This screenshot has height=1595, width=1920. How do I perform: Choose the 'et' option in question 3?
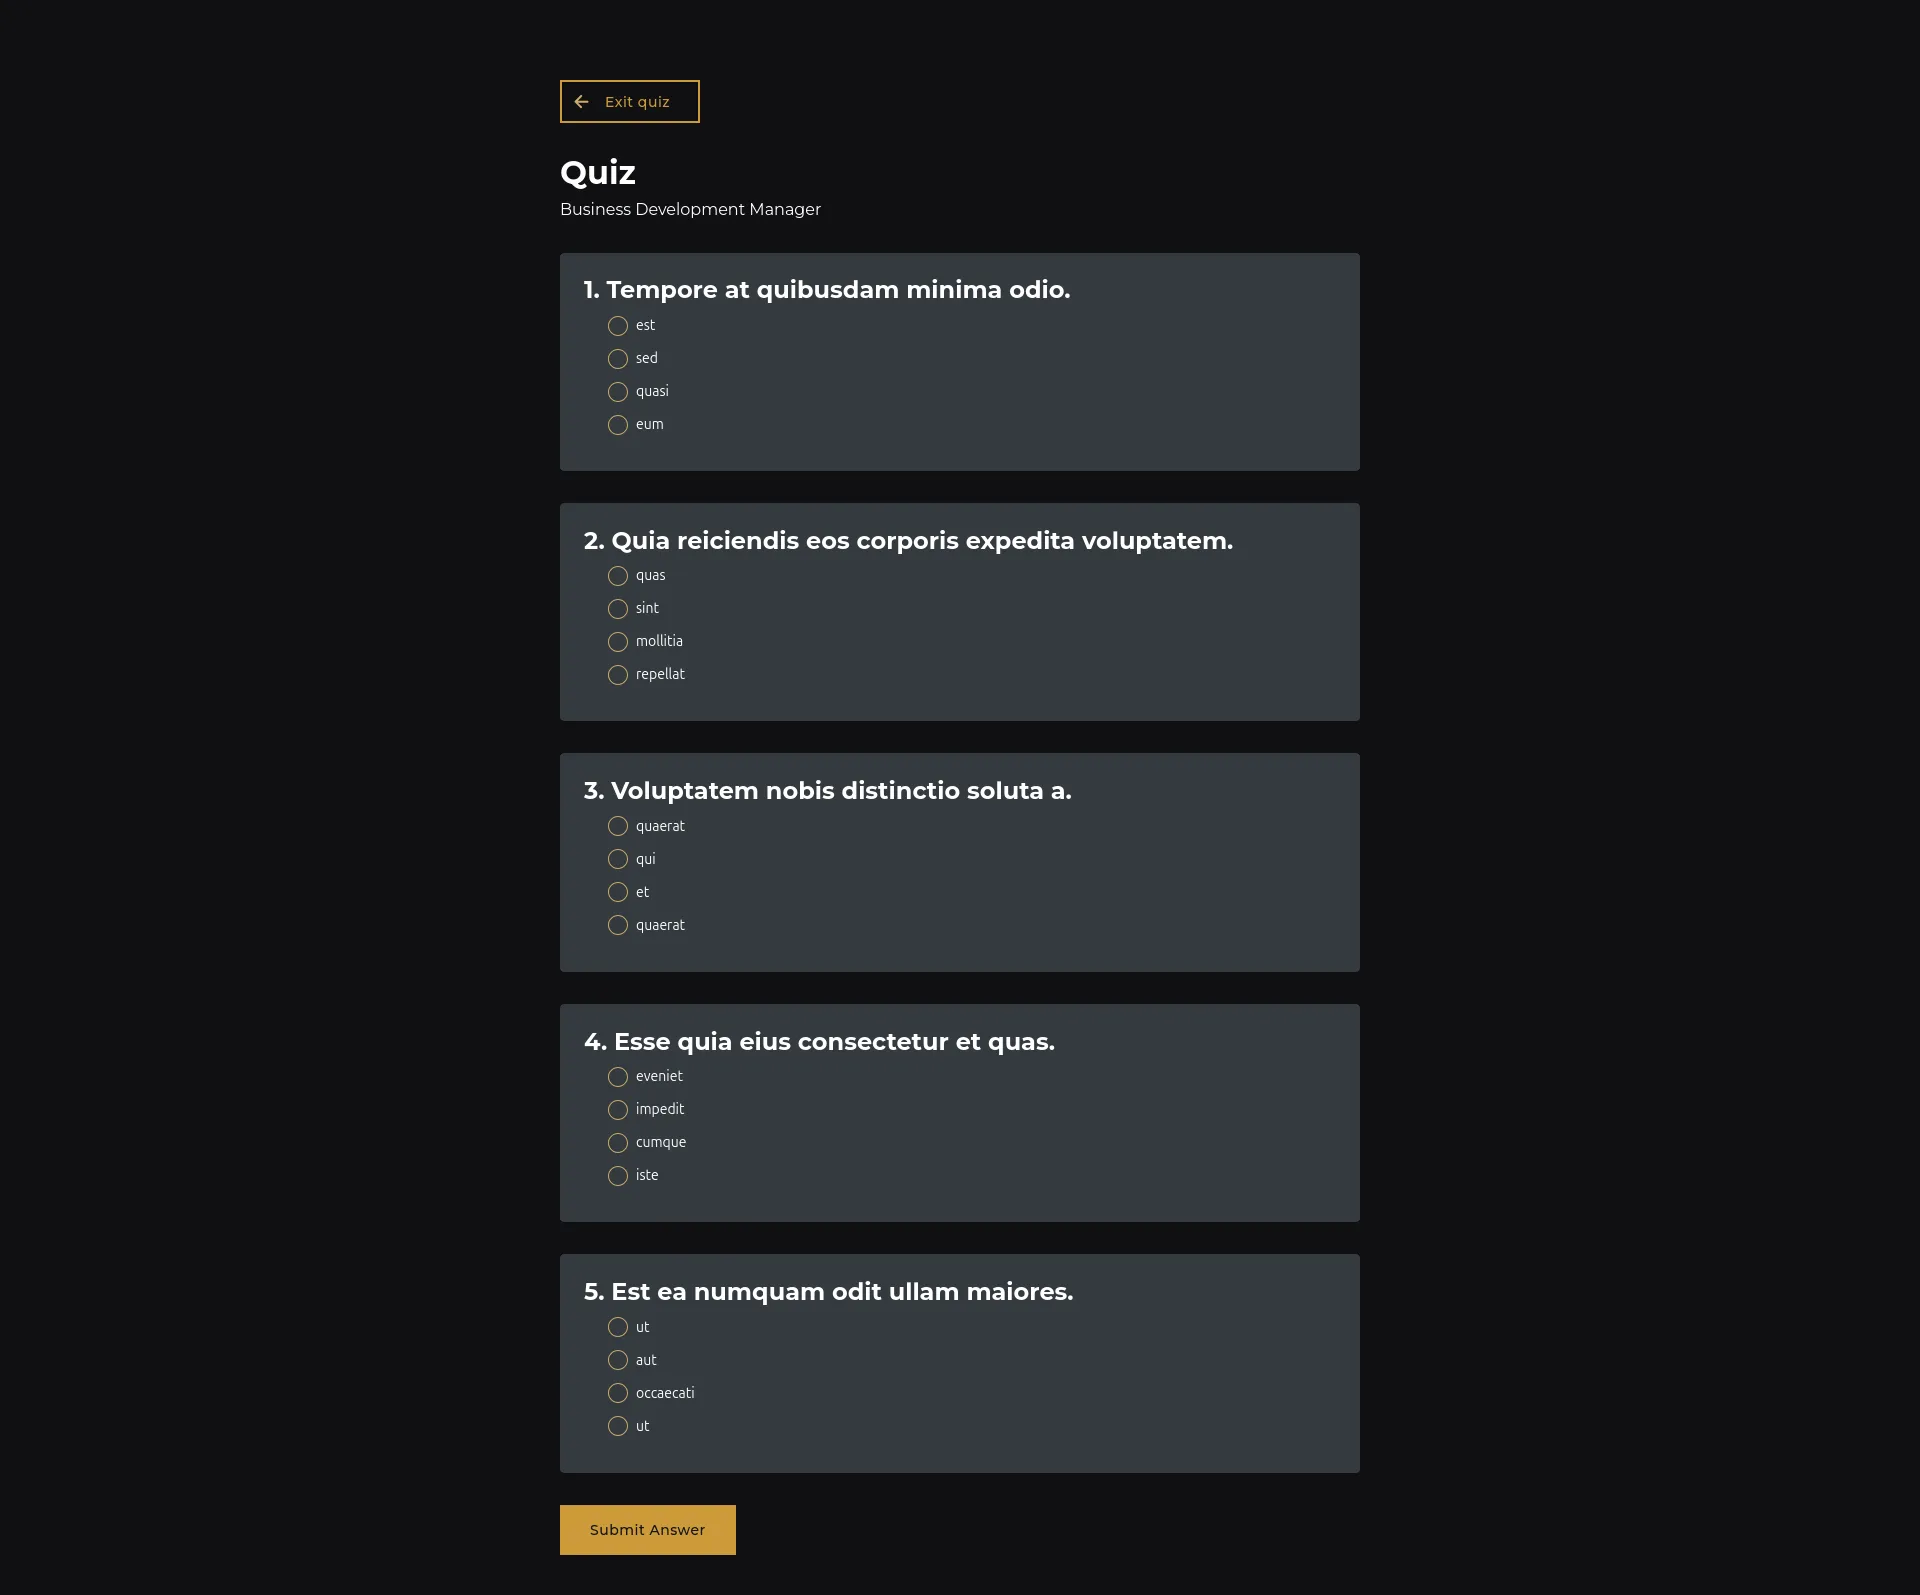[x=618, y=892]
